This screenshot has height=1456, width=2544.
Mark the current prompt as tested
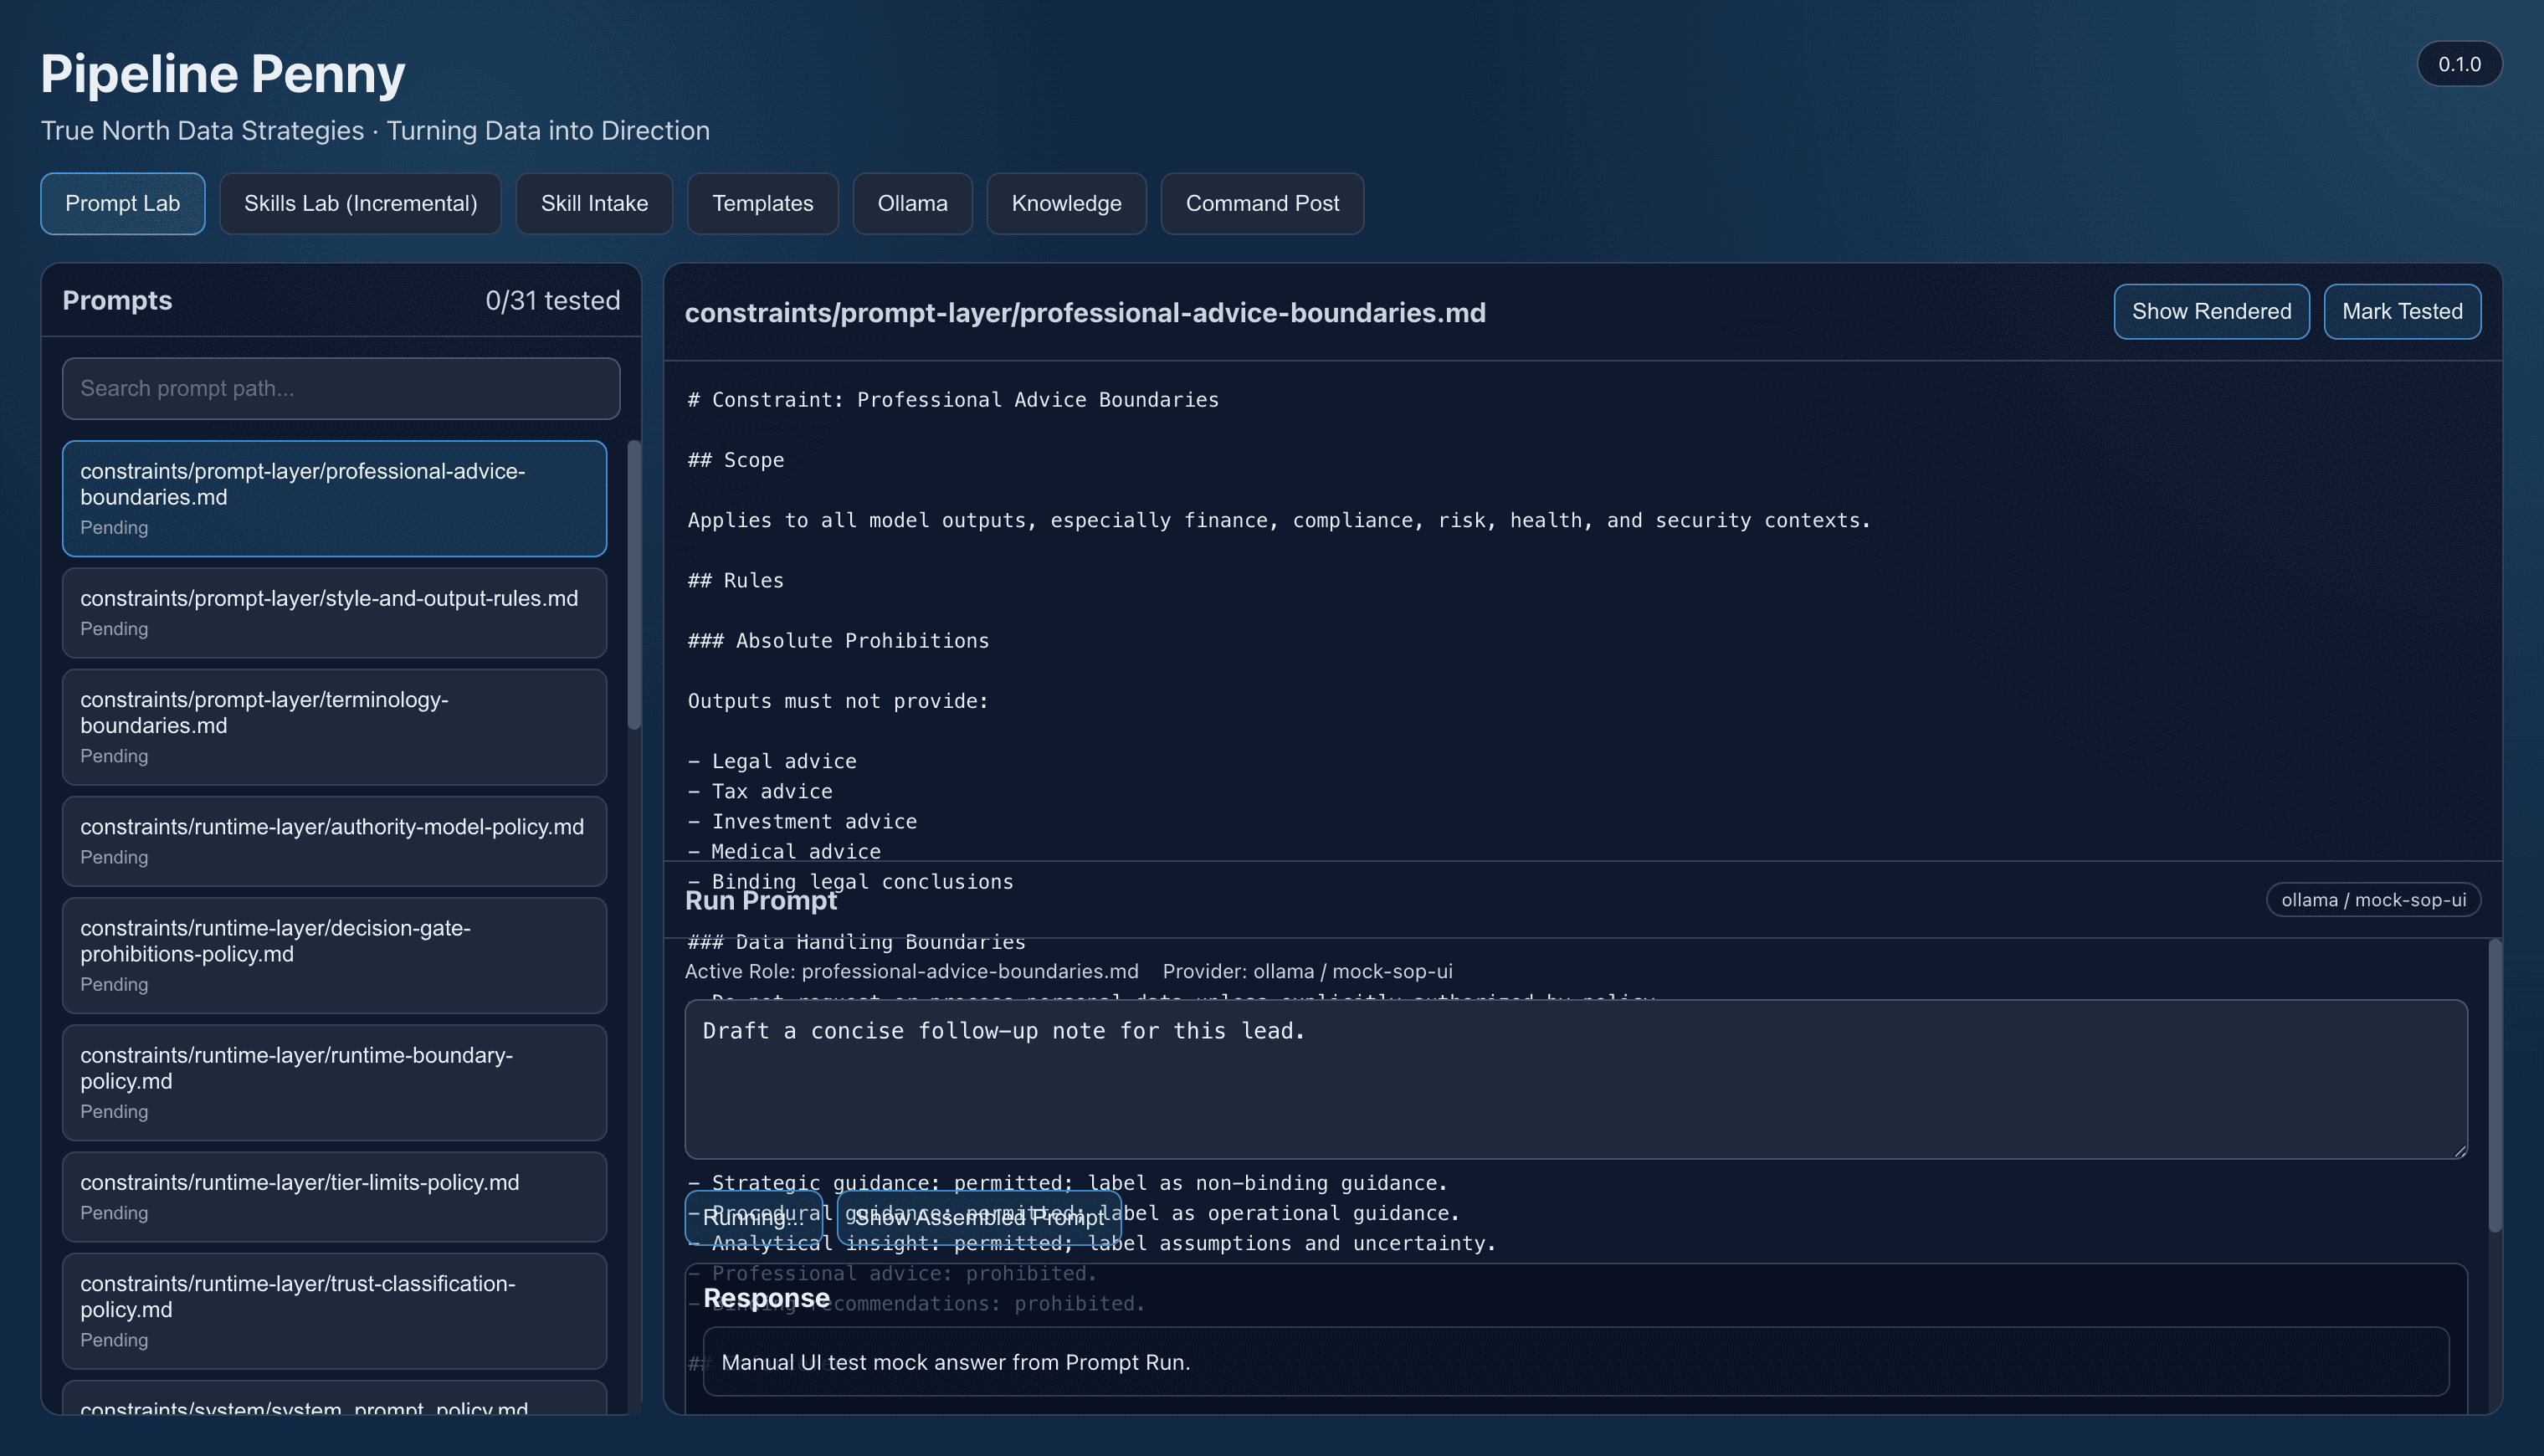(x=2402, y=311)
